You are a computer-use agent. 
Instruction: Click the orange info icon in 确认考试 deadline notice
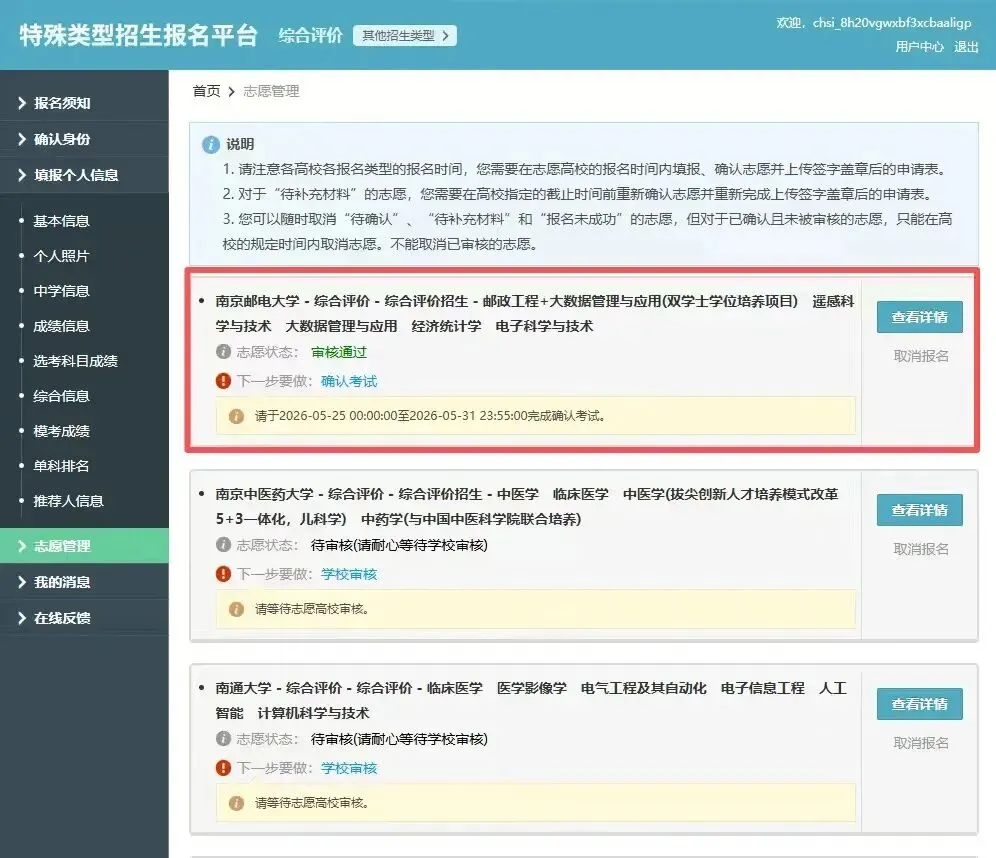(x=236, y=416)
